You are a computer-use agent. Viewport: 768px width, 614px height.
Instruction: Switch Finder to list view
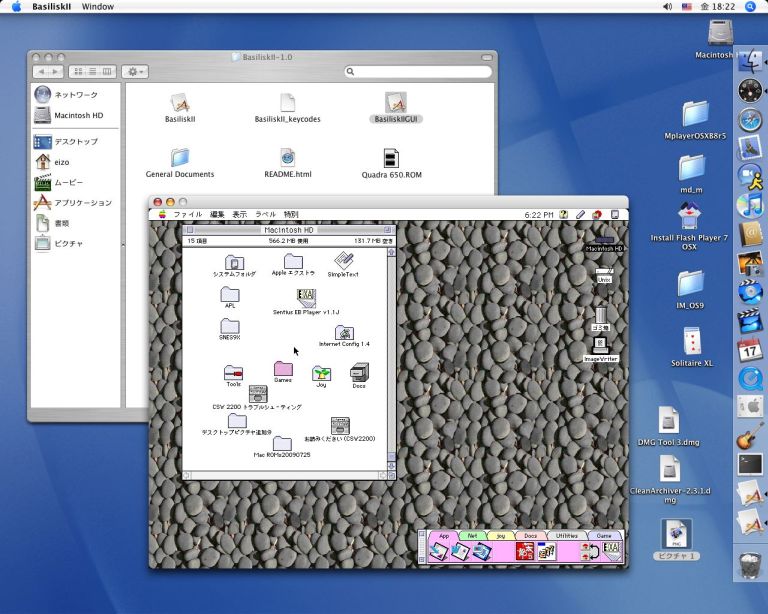[93, 71]
